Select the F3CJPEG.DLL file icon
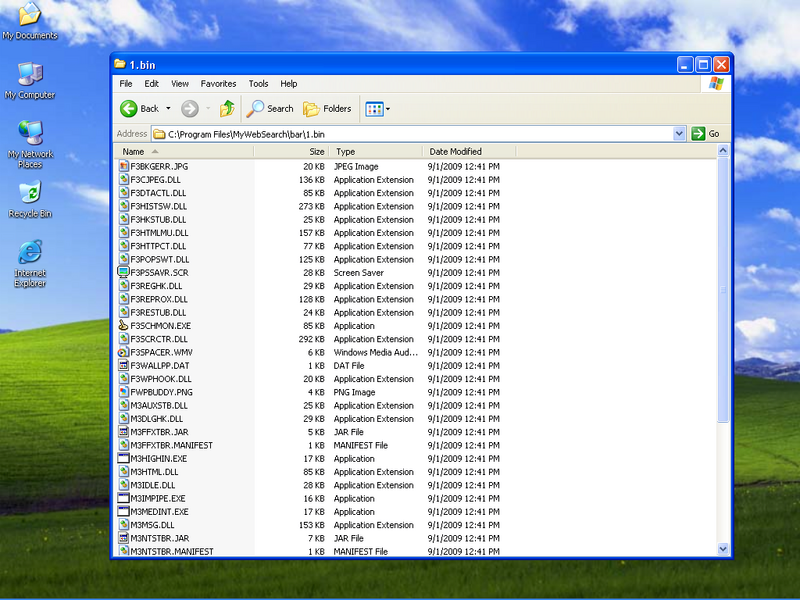Screen dimensions: 800x600 (123, 179)
